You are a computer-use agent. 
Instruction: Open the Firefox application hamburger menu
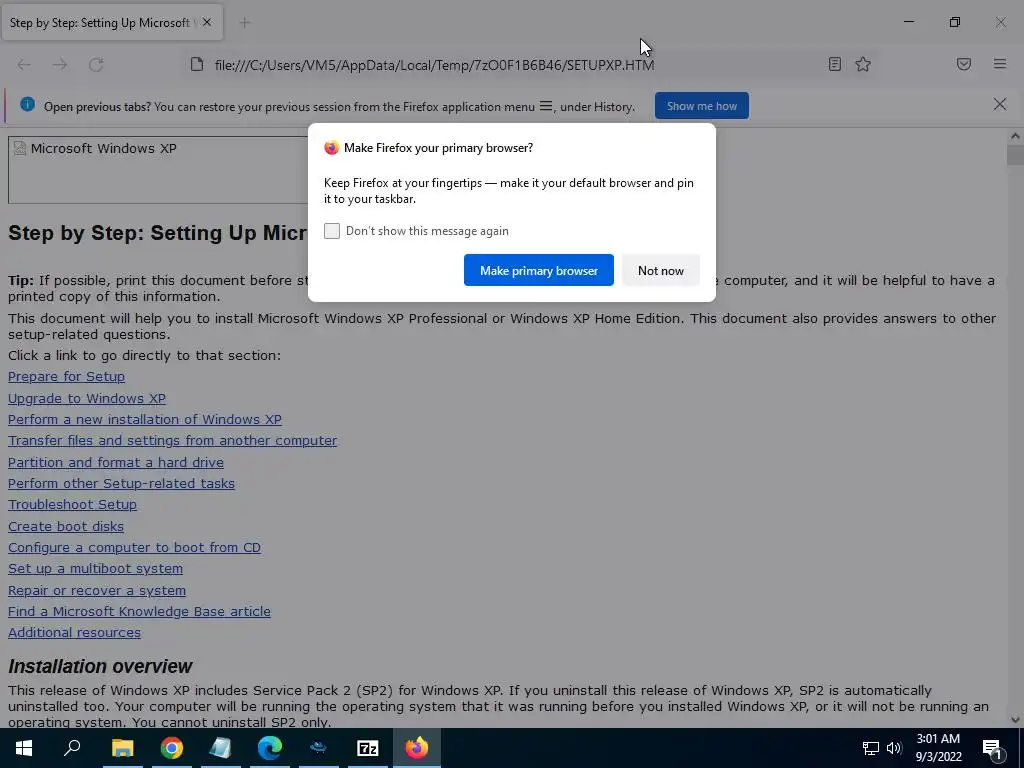(1000, 64)
